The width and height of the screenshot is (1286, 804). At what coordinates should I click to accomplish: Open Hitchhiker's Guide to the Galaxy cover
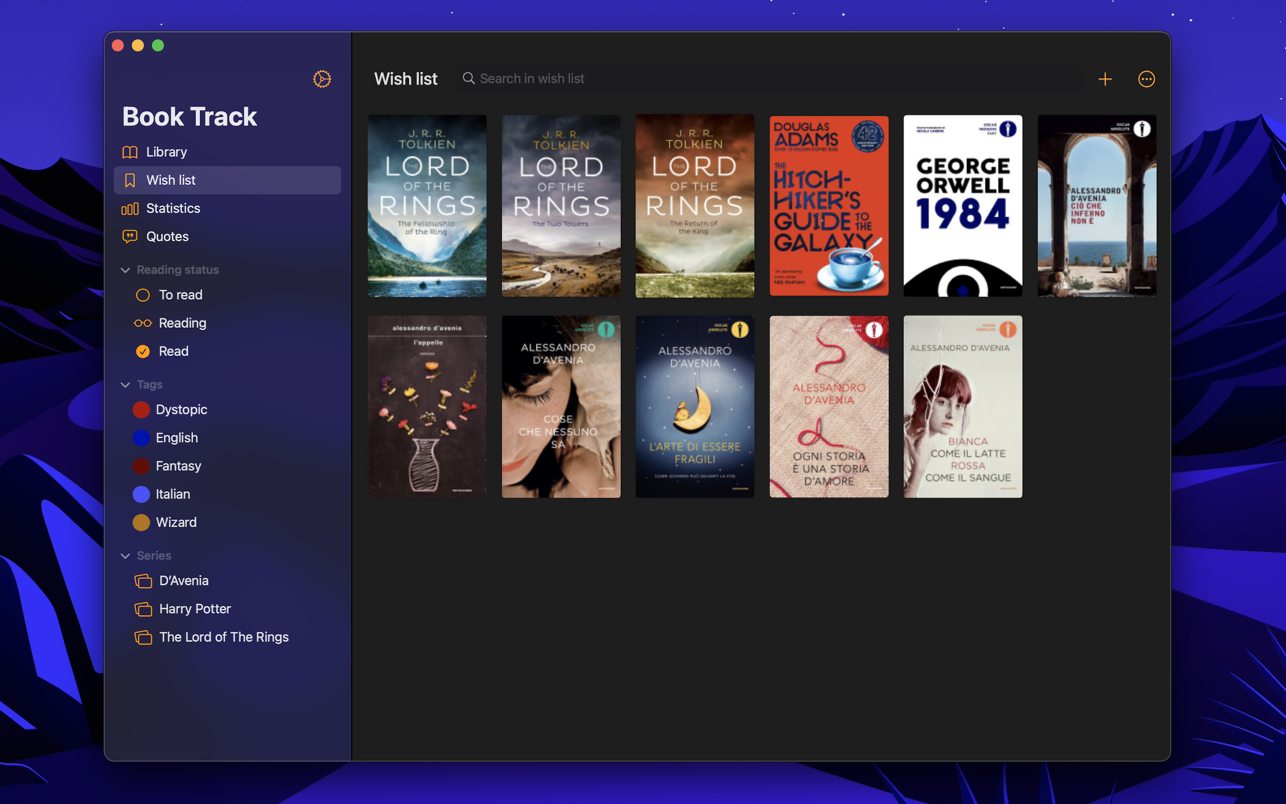[x=829, y=206]
